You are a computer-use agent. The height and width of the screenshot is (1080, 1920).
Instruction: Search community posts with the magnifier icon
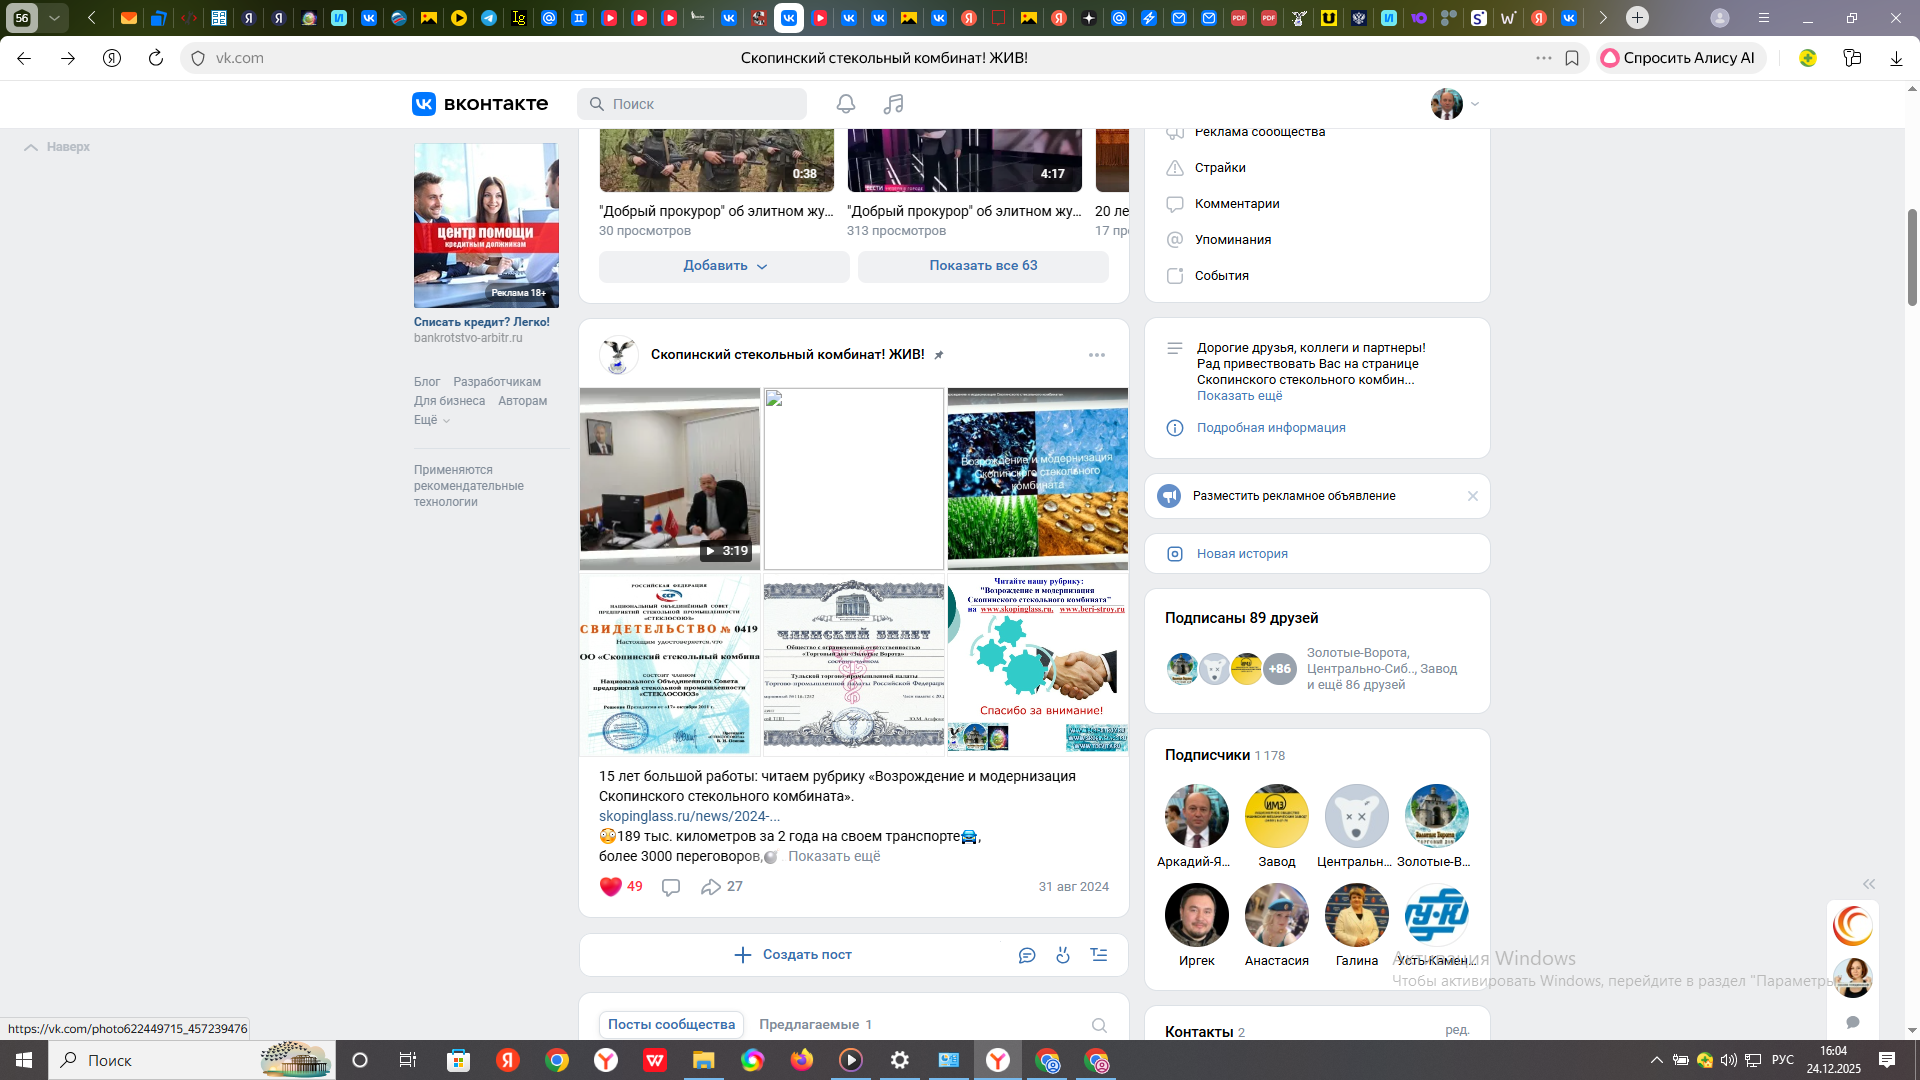click(1099, 1025)
